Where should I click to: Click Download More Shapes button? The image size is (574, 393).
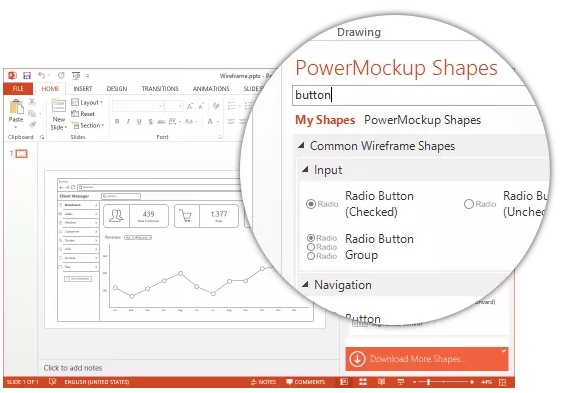pos(426,359)
